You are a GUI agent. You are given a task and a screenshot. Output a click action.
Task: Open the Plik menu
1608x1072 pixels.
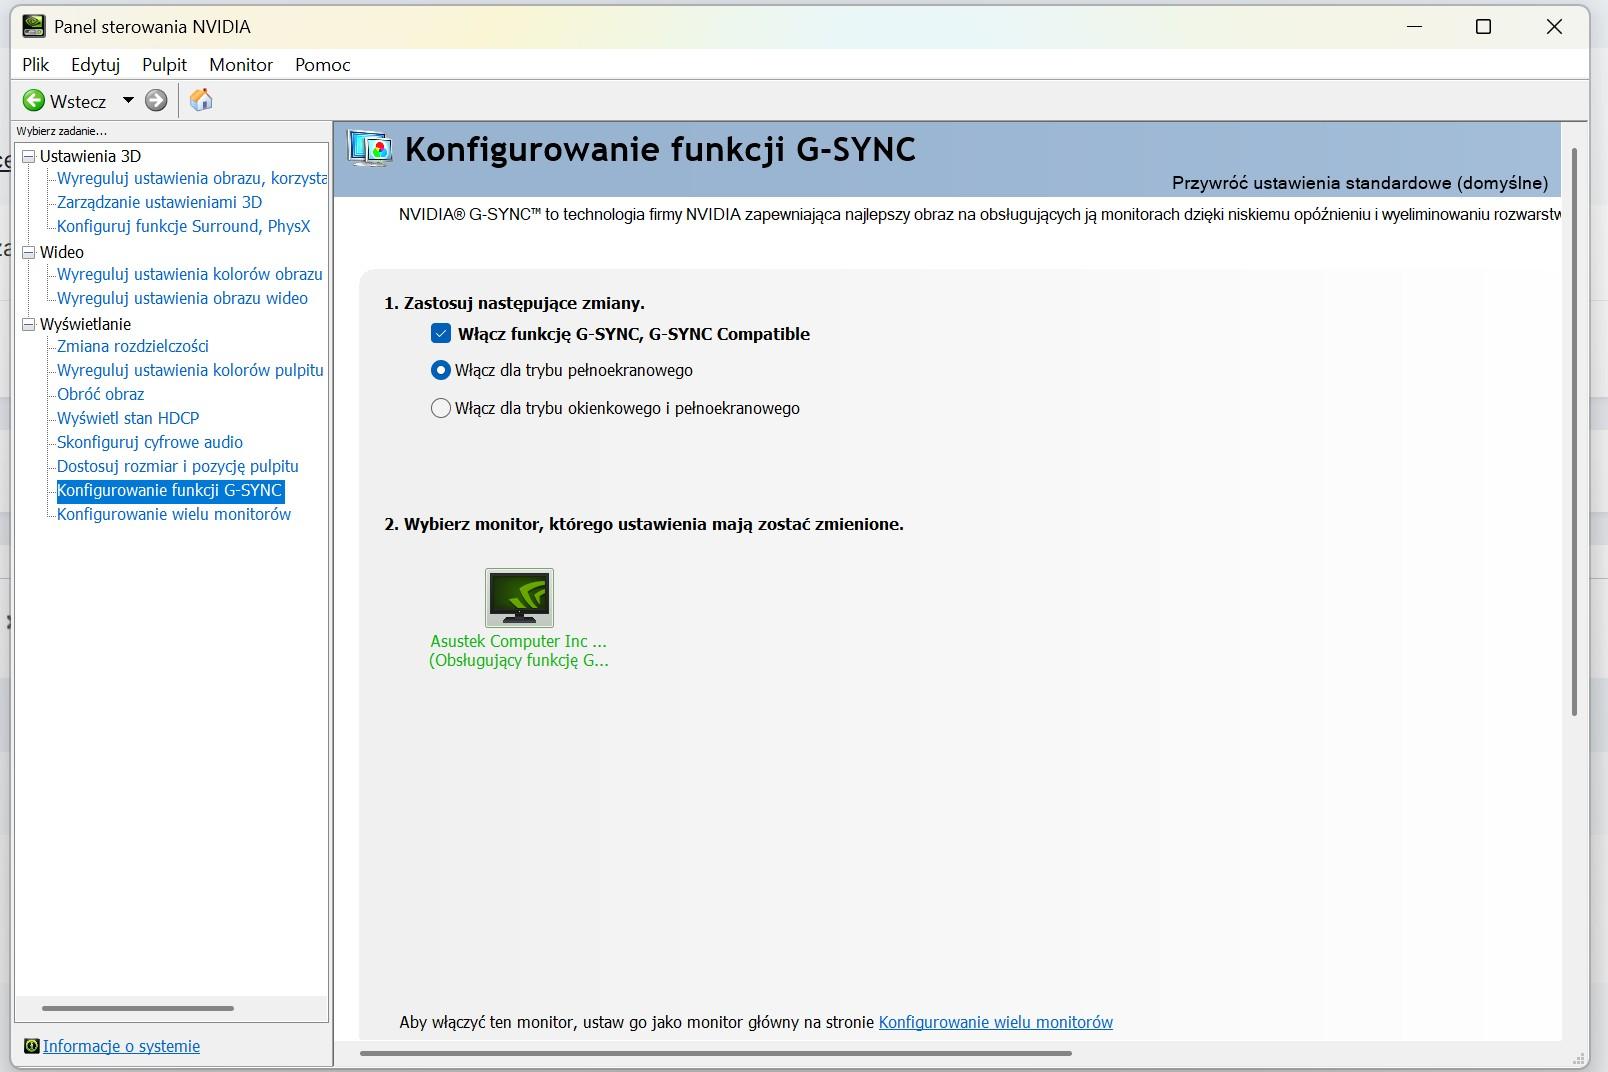36,65
